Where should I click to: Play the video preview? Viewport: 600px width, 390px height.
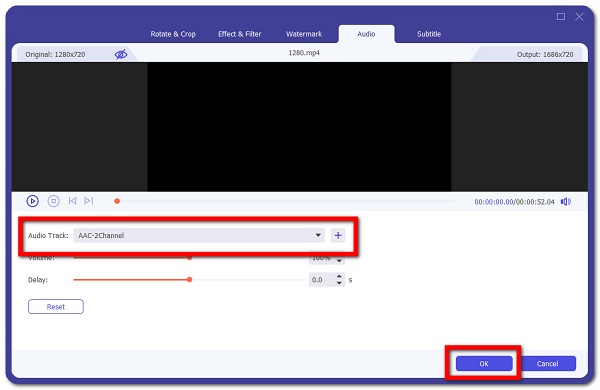click(x=33, y=201)
